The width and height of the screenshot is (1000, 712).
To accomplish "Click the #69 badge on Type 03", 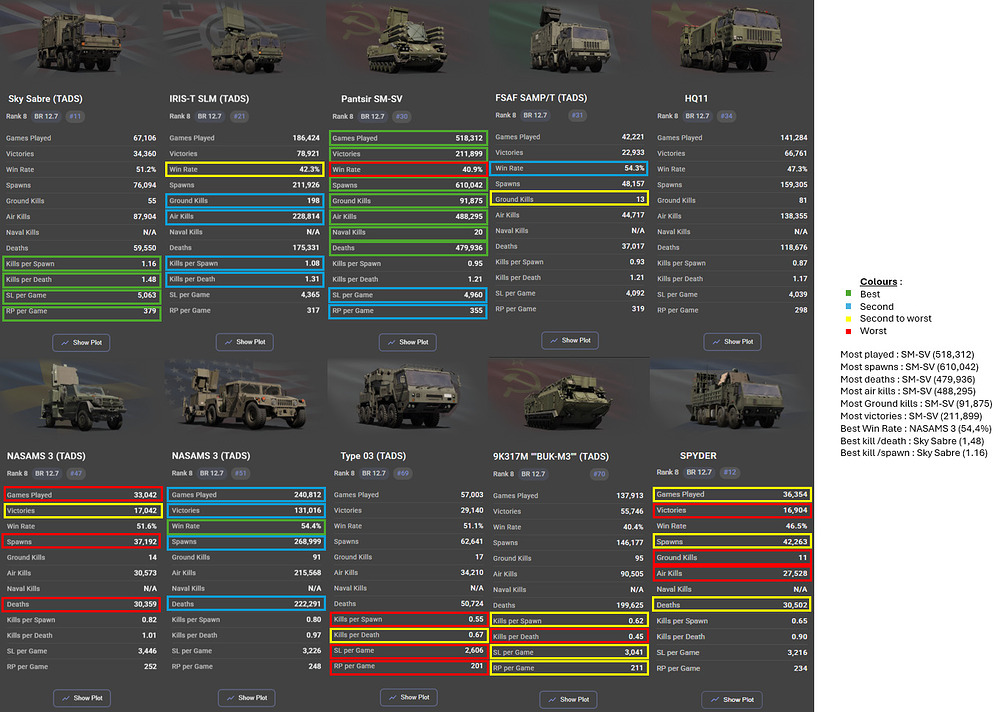I will click(x=402, y=473).
